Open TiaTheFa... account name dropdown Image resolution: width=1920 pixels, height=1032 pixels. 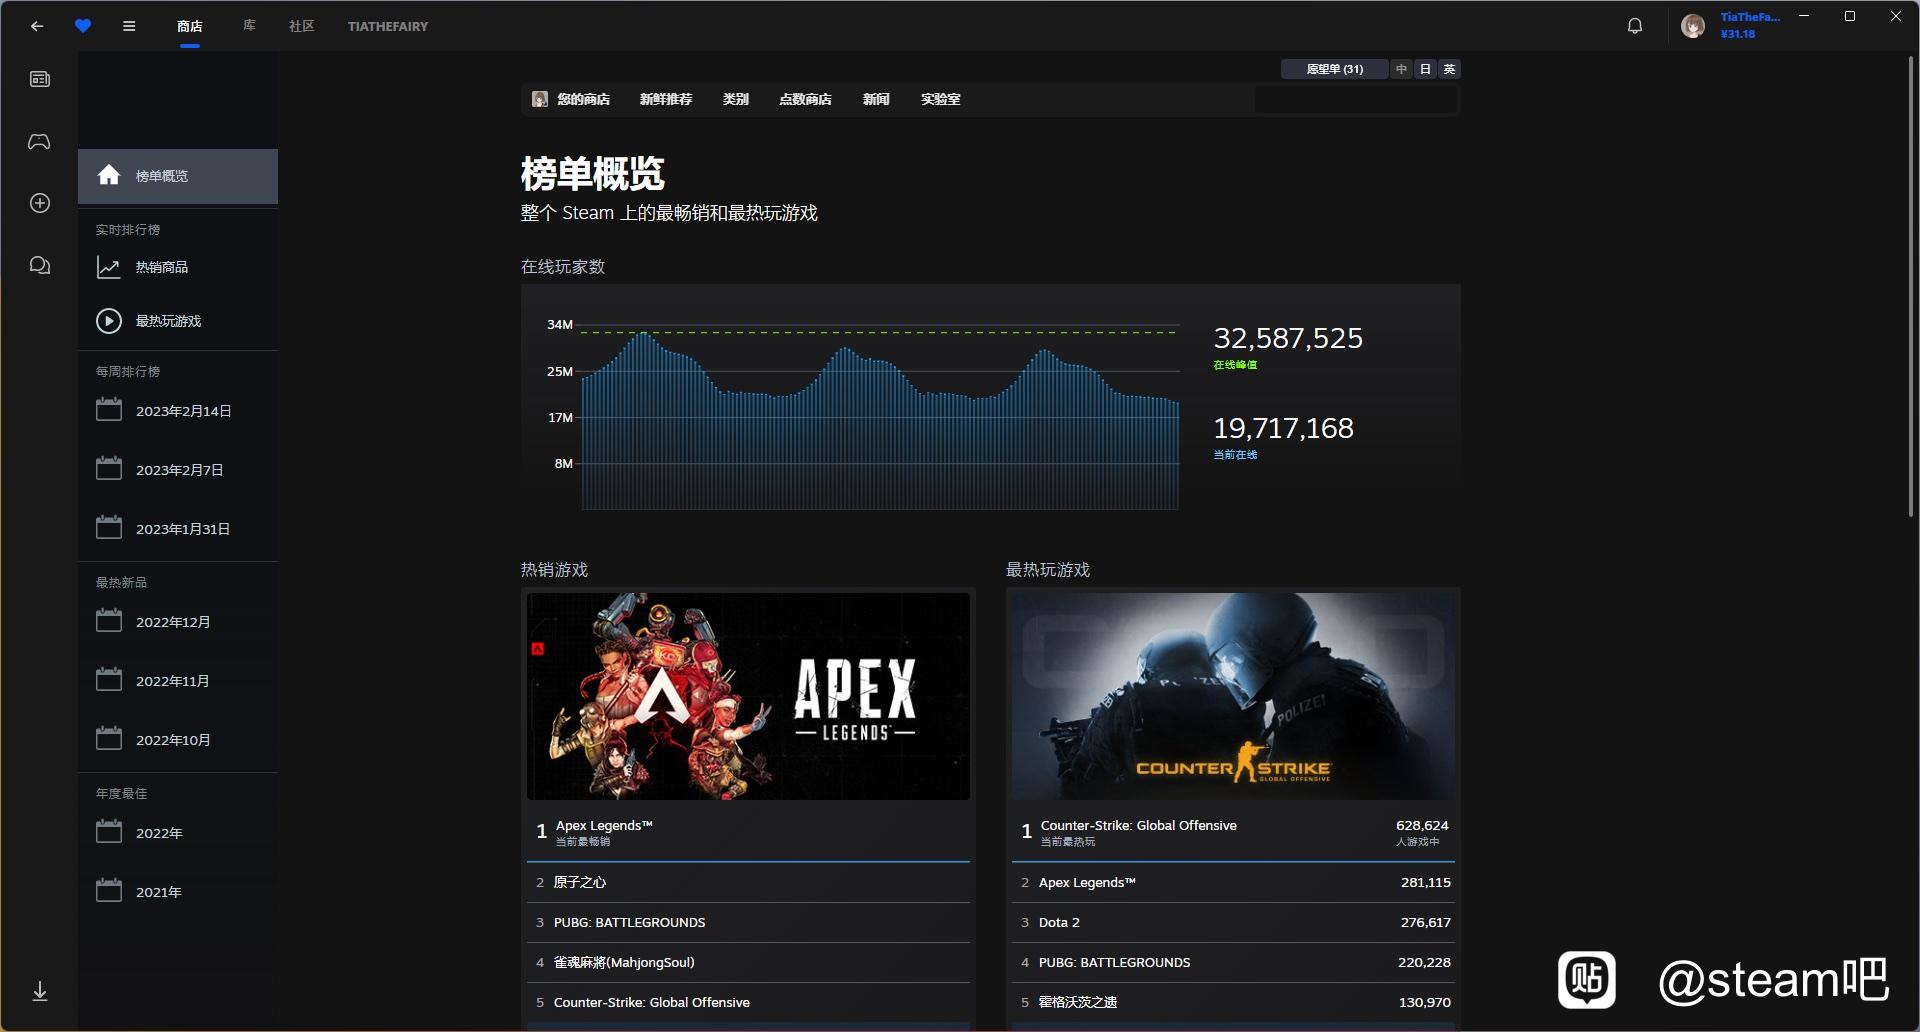coord(1750,17)
